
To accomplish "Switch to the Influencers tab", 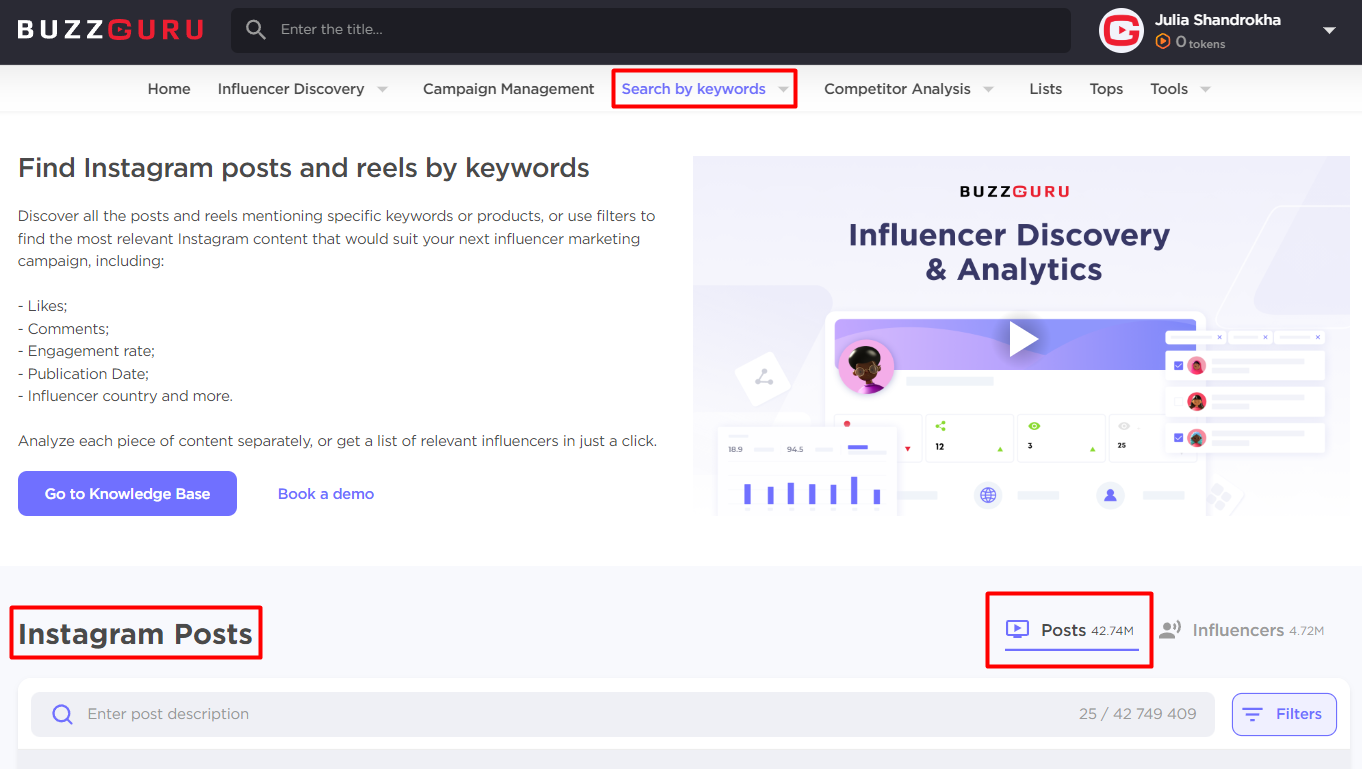I will (x=1241, y=631).
